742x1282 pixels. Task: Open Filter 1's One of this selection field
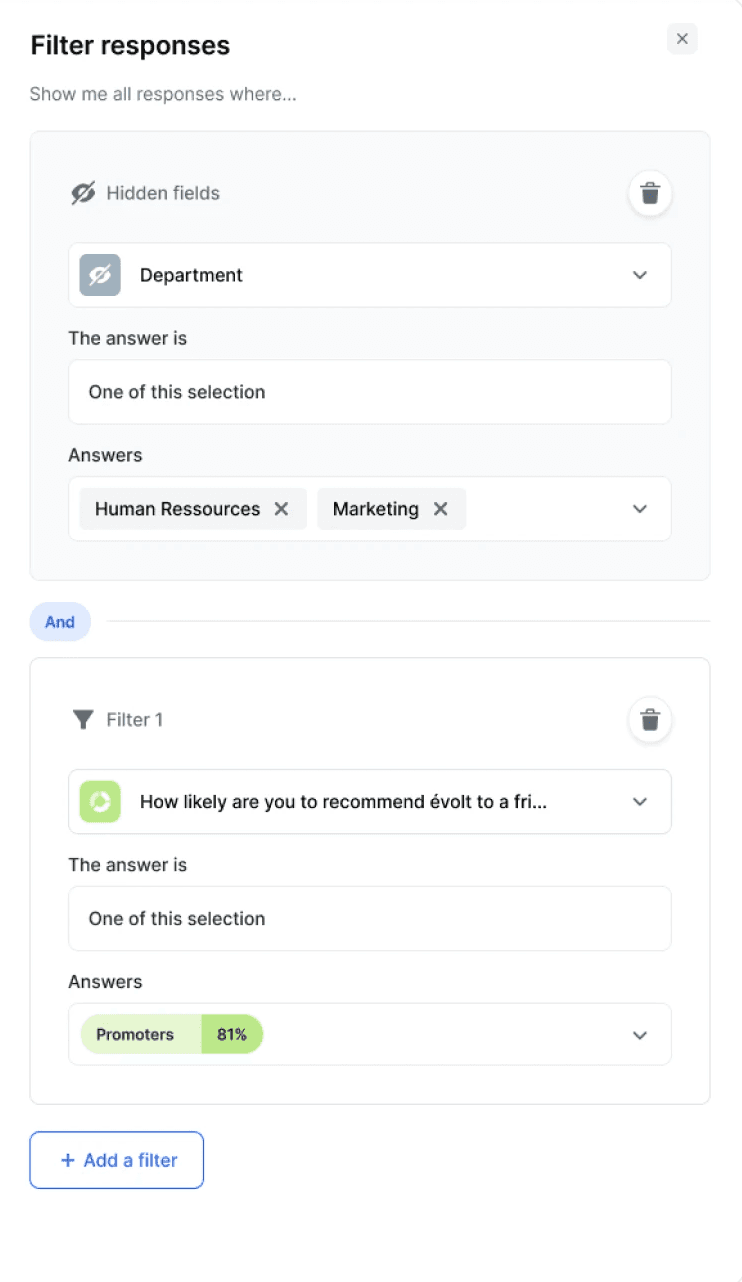[x=369, y=919]
